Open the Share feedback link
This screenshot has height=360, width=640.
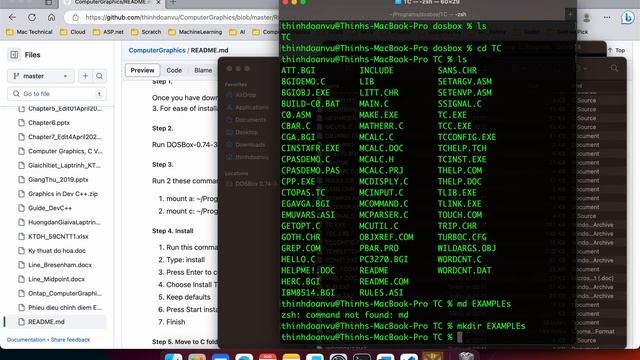(71, 340)
